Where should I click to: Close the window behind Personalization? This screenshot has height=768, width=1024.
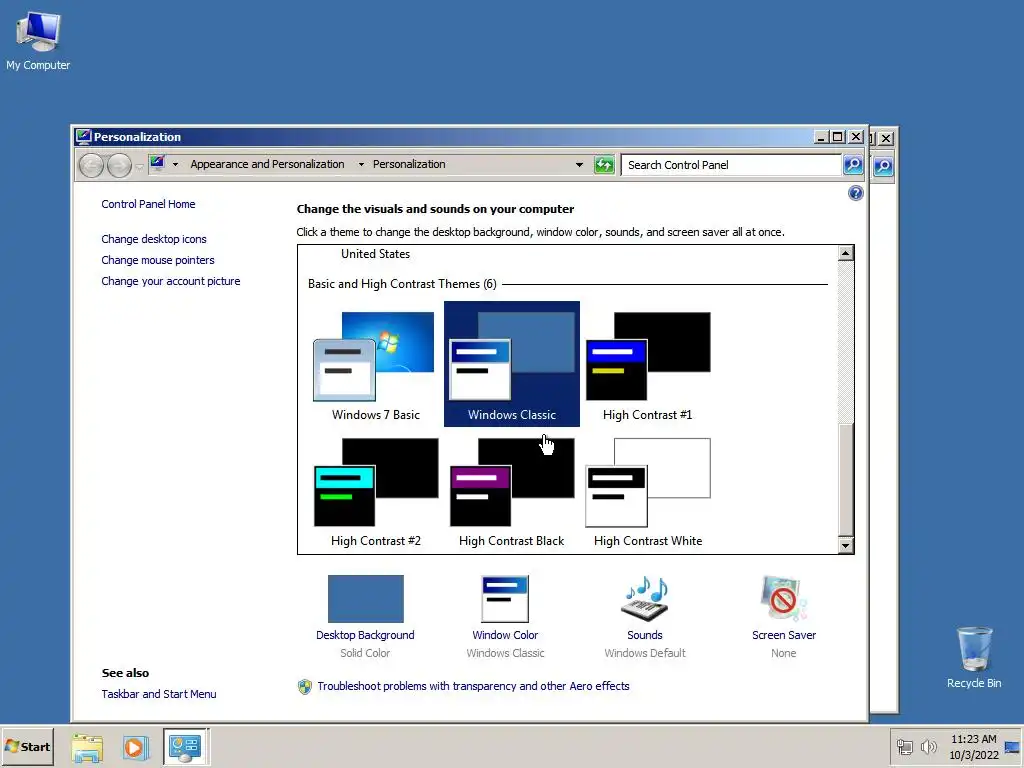pyautogui.click(x=886, y=138)
